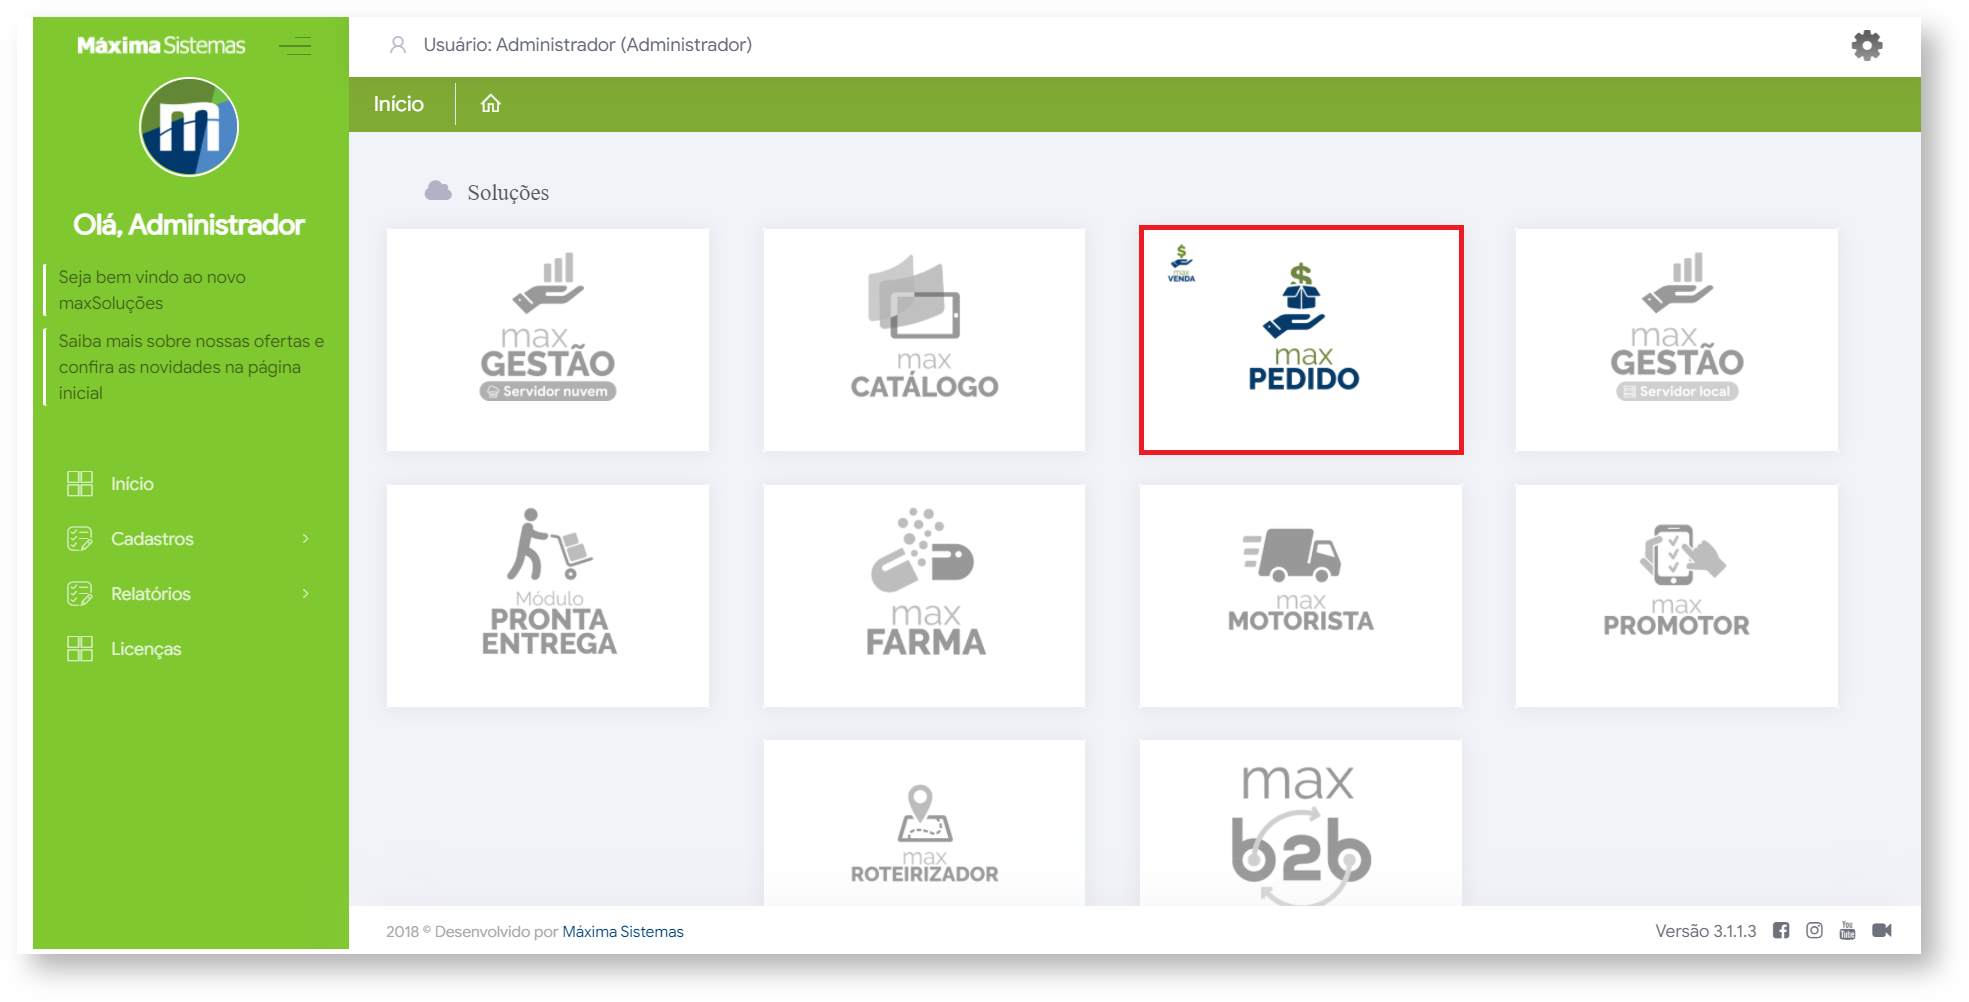Expand the Cadastros submenu chevron
This screenshot has width=1969, height=1002.
tap(306, 539)
